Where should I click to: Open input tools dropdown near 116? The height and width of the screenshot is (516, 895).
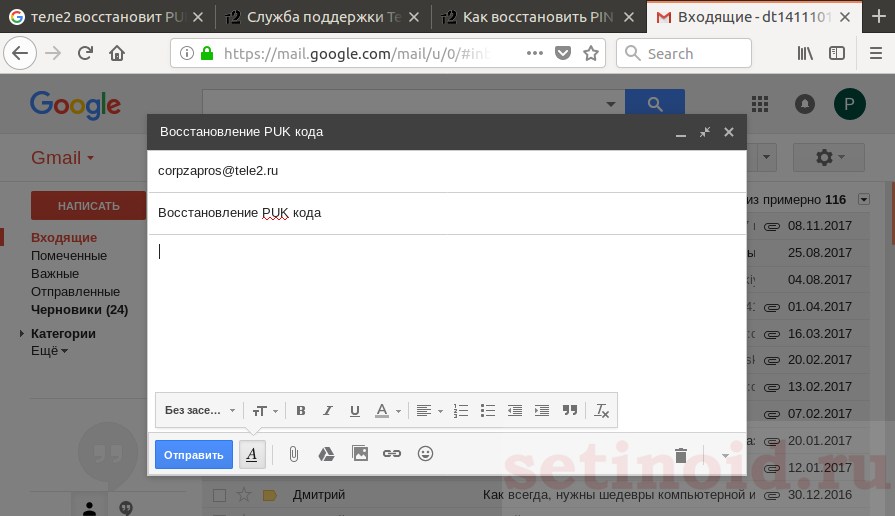pyautogui.click(x=864, y=200)
